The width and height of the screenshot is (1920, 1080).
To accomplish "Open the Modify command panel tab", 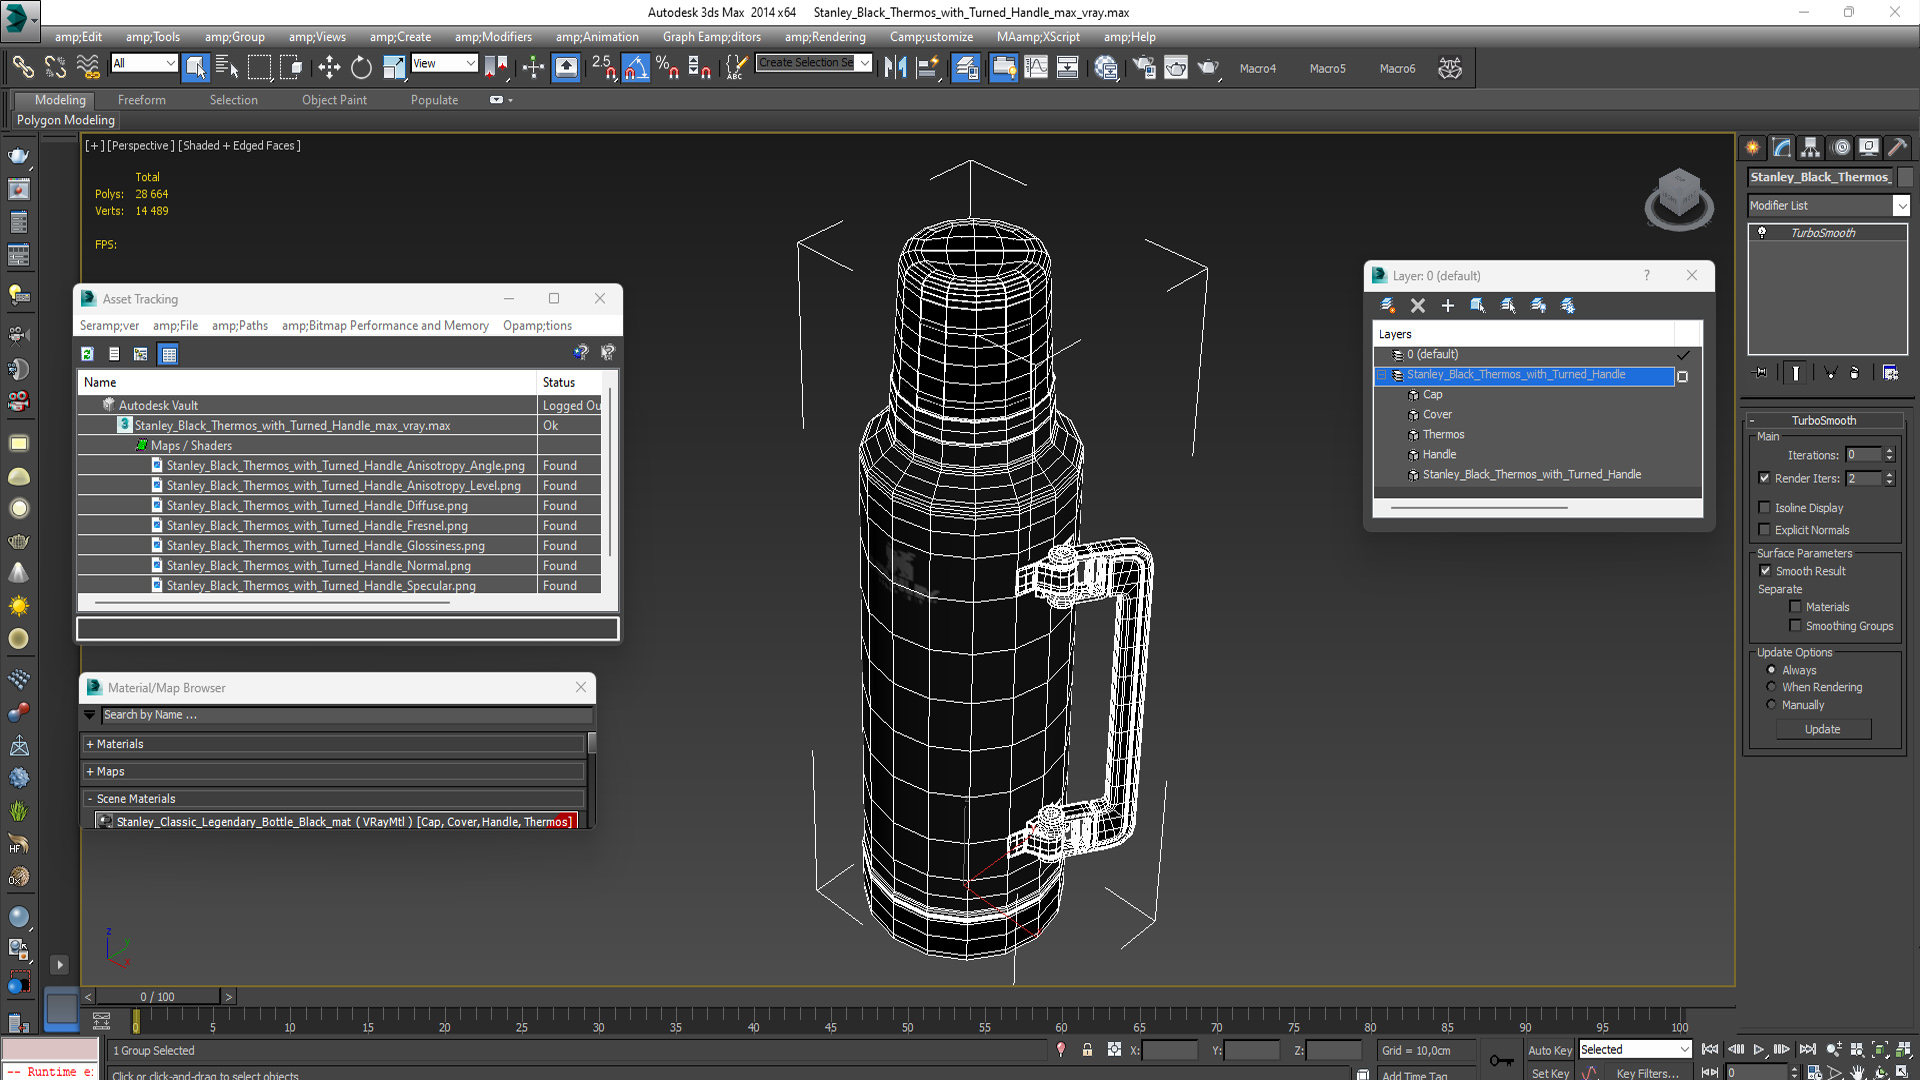I will coord(1782,147).
